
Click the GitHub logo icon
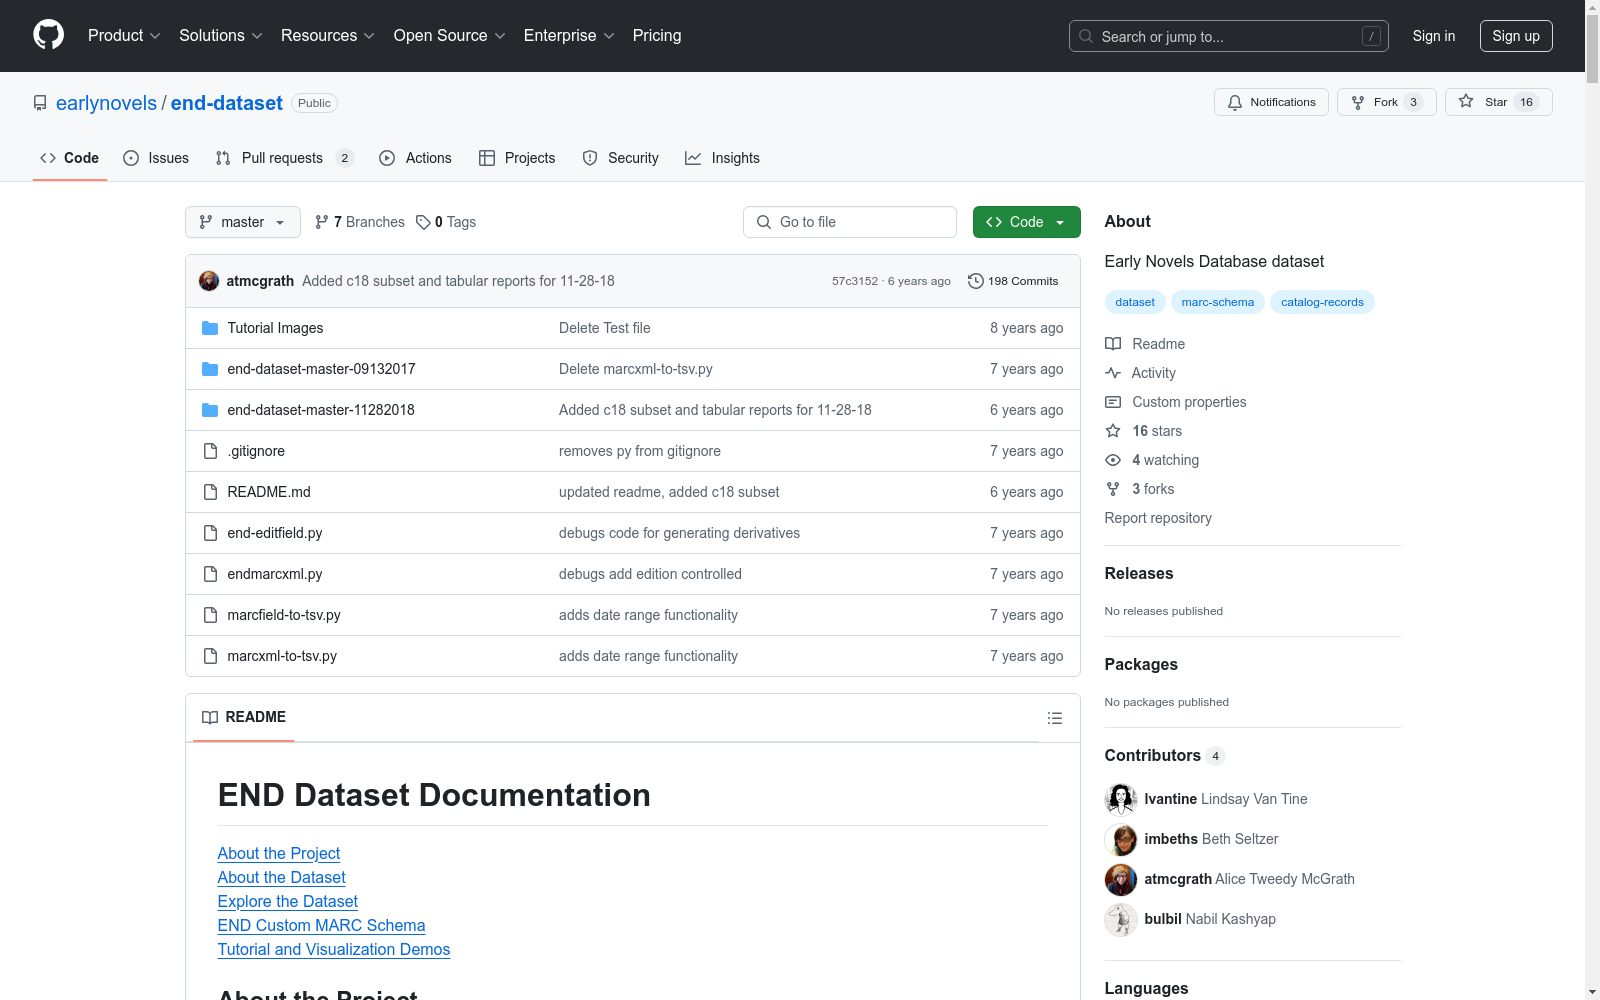(x=48, y=35)
